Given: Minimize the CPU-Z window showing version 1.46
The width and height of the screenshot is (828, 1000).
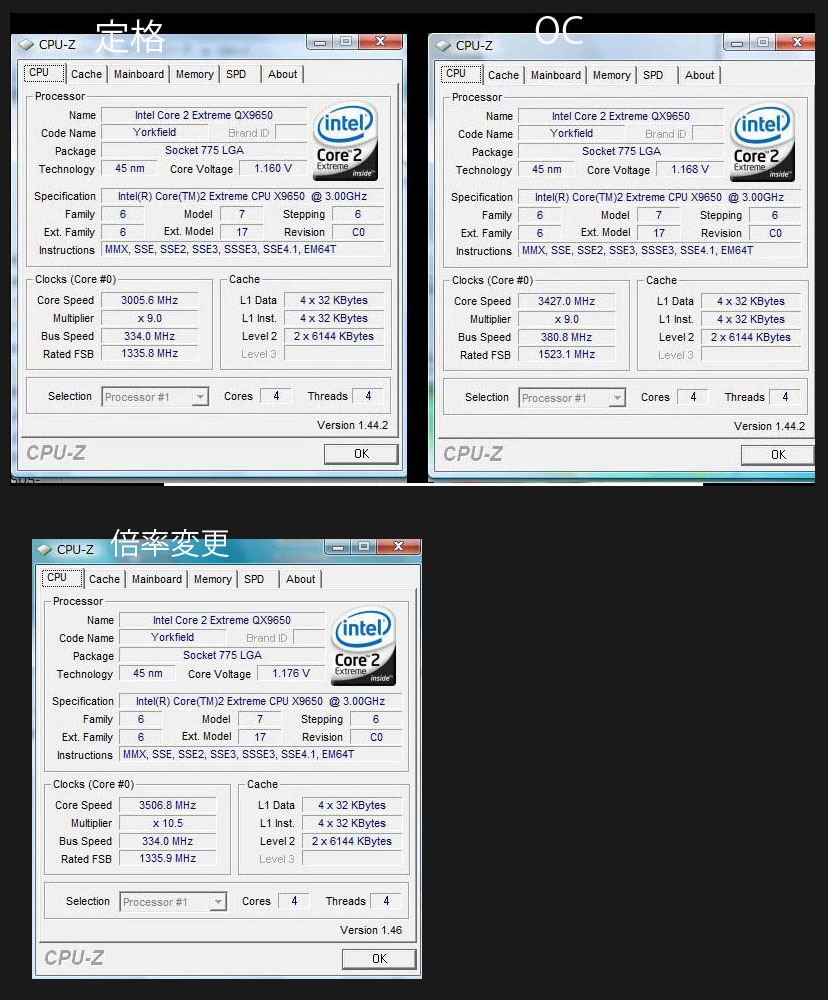Looking at the screenshot, I should tap(337, 547).
